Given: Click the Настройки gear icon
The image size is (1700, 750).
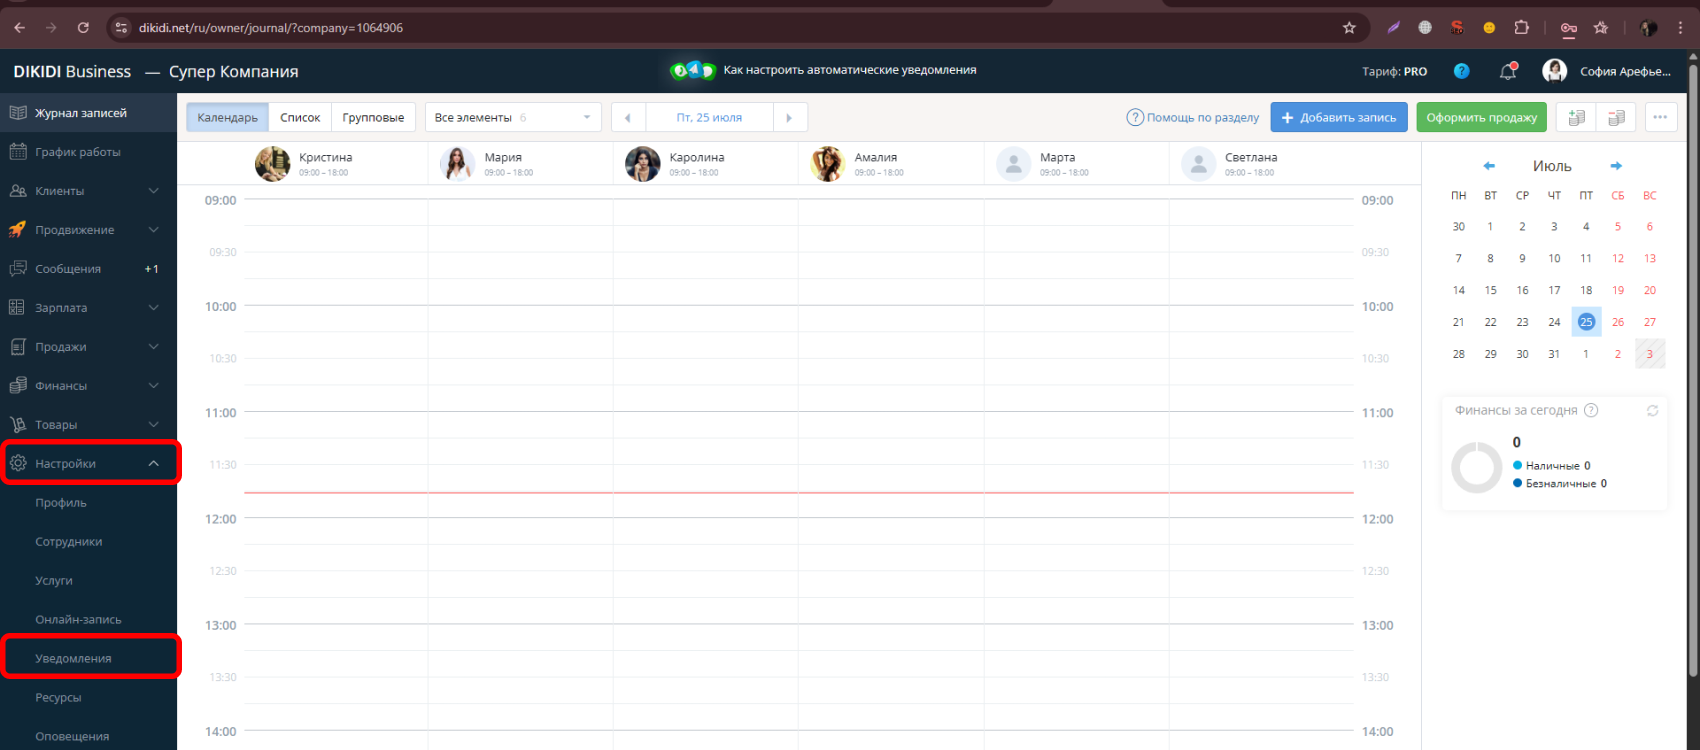Looking at the screenshot, I should tap(18, 463).
